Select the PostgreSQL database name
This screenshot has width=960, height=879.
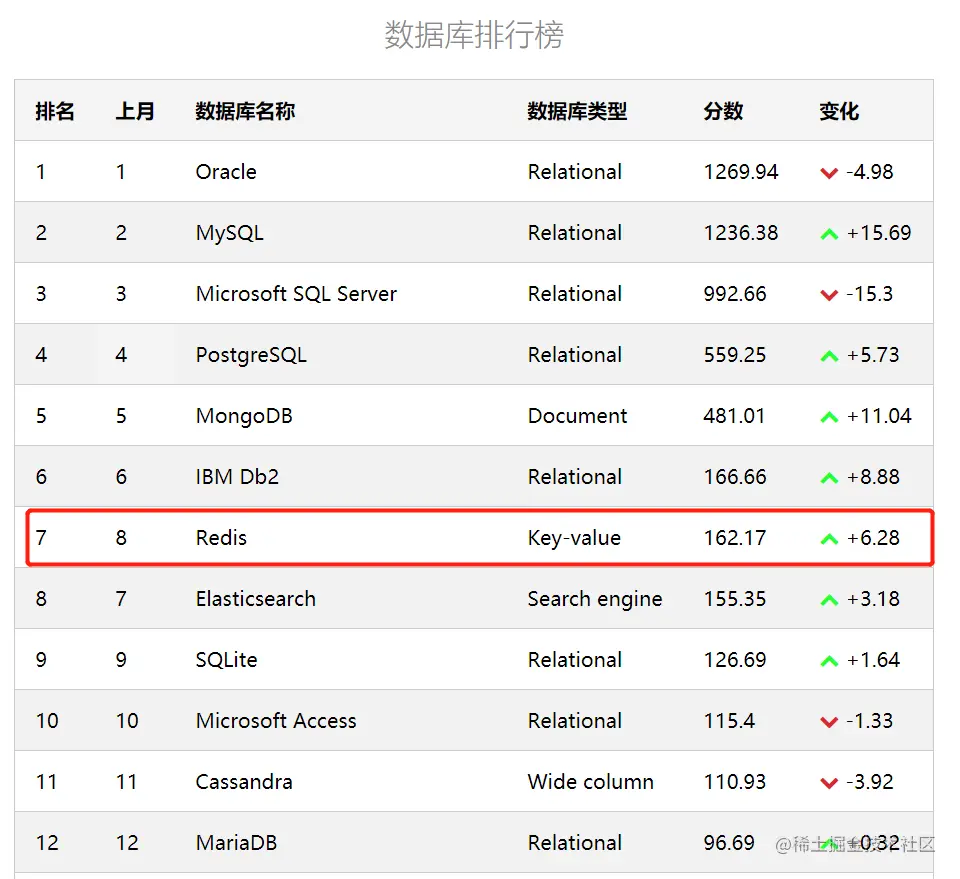251,355
